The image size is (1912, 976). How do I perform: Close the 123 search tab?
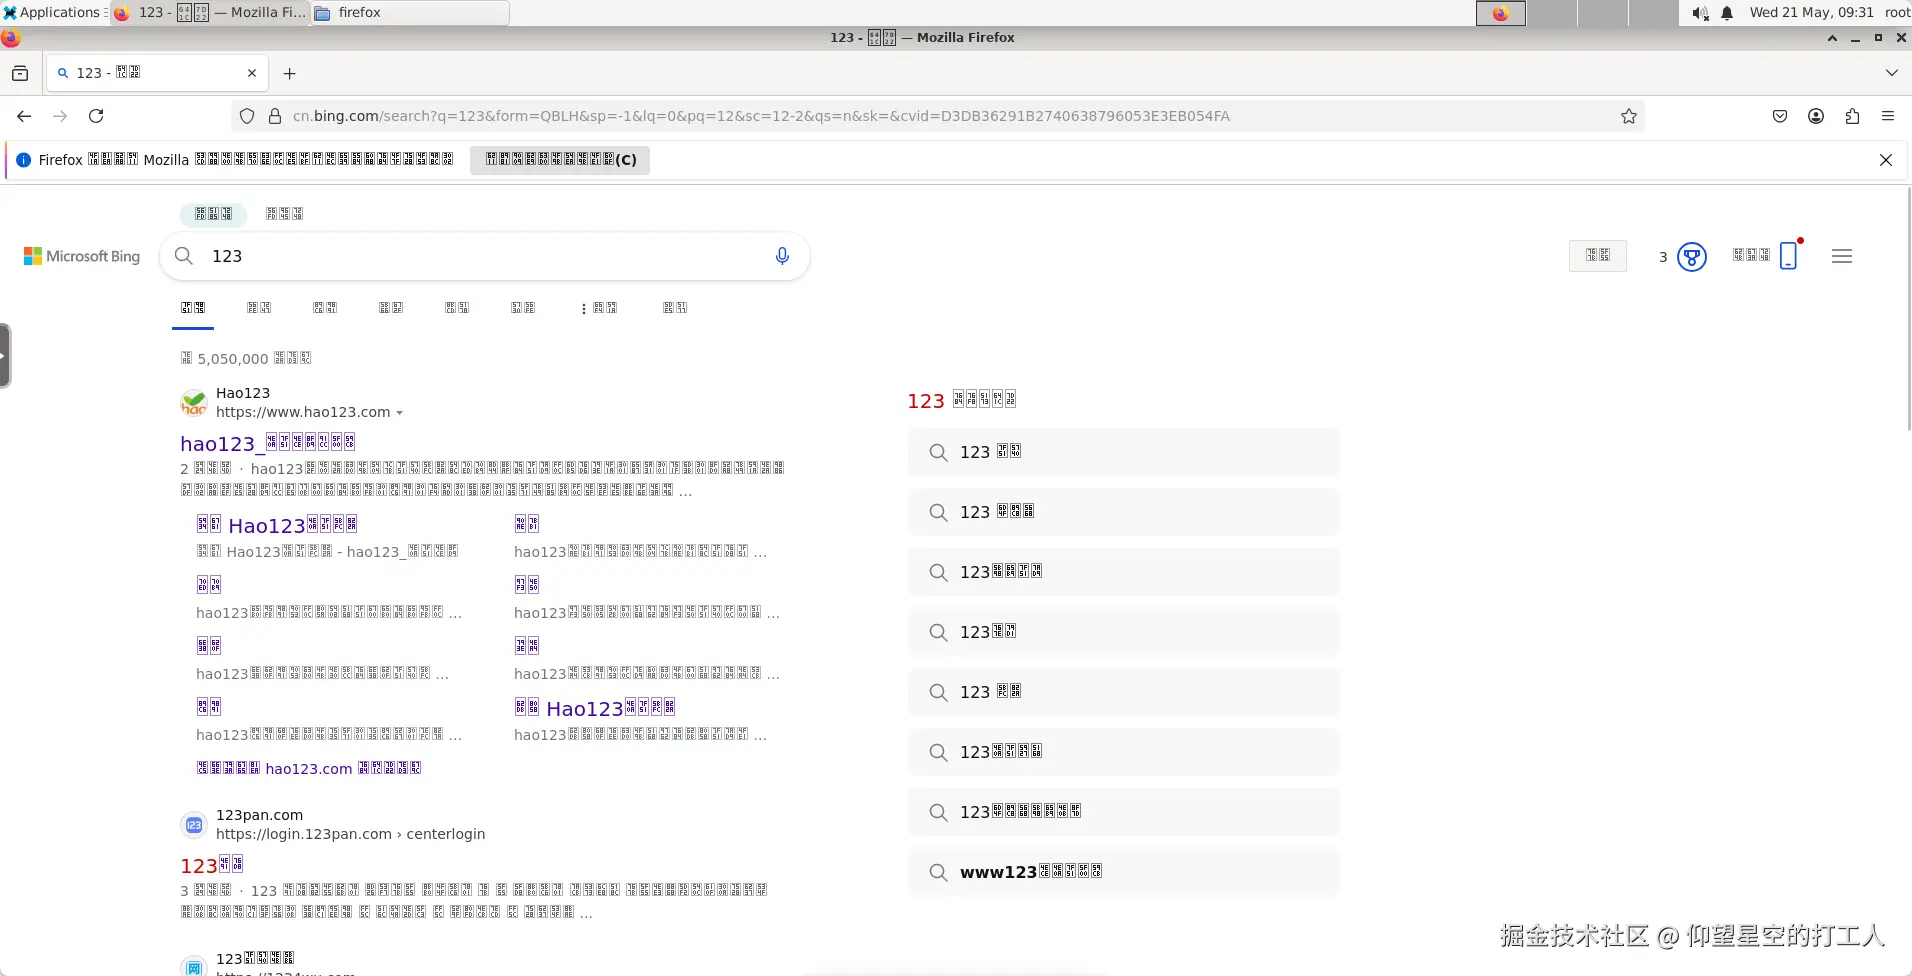[x=252, y=73]
